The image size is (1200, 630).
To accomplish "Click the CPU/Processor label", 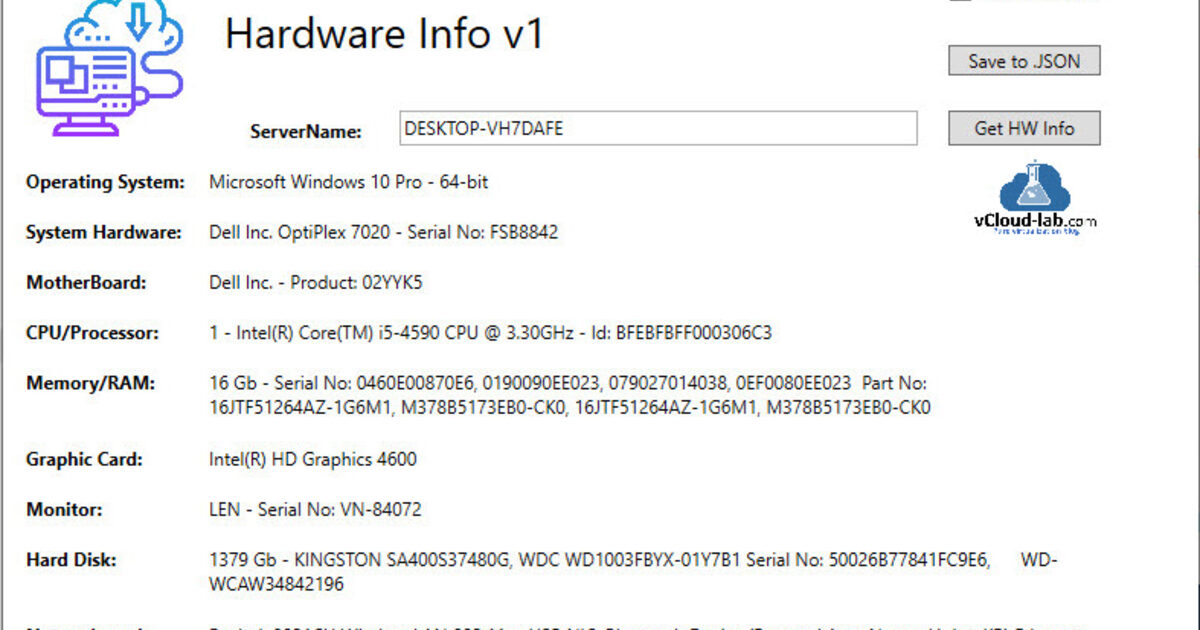I will [92, 333].
